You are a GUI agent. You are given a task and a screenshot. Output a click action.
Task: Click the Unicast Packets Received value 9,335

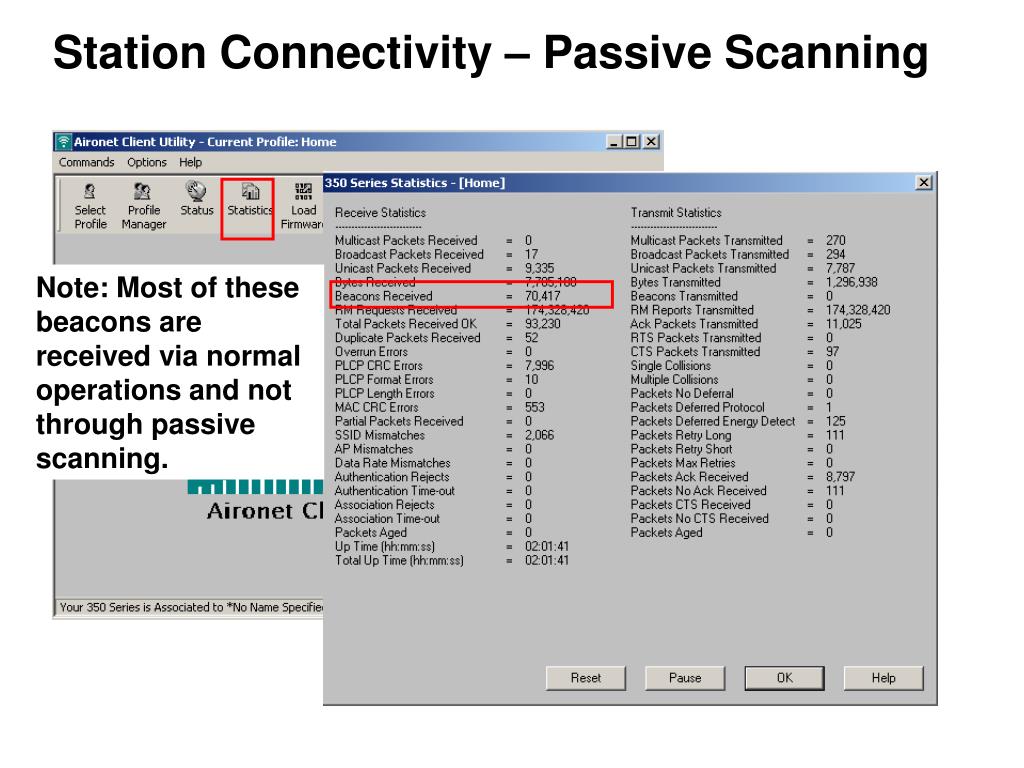(x=539, y=268)
